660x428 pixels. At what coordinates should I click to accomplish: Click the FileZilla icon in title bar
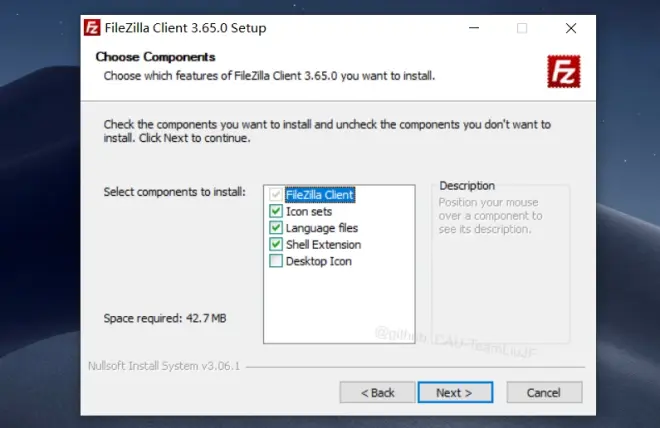[92, 28]
